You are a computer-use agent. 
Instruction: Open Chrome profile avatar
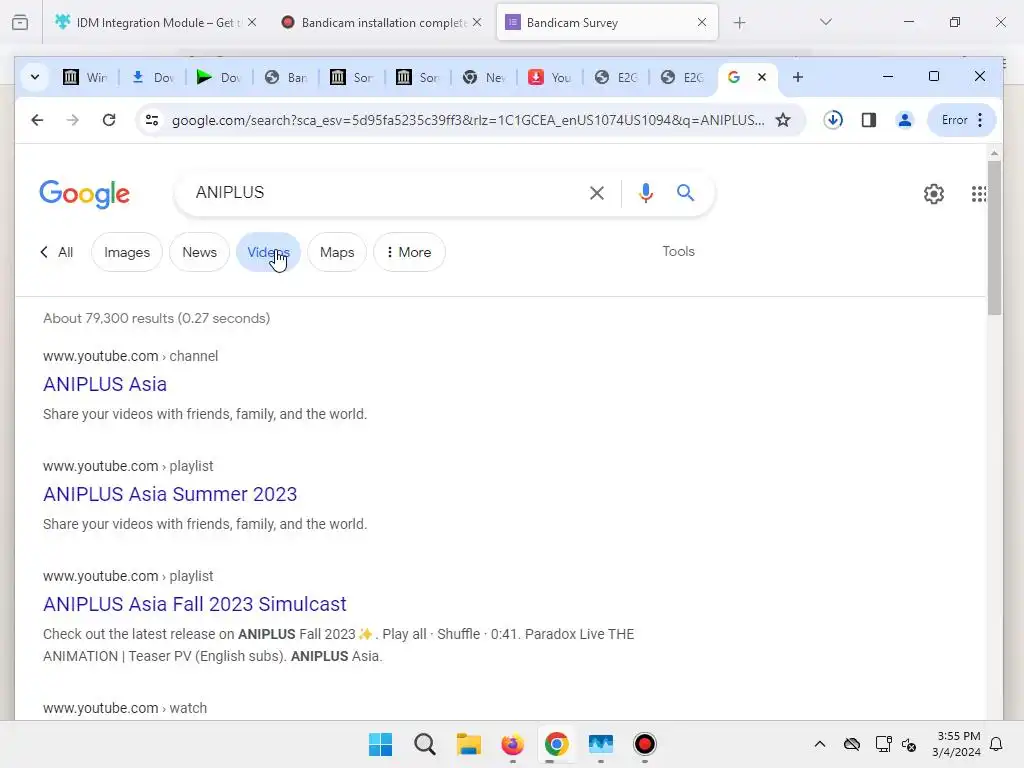click(x=904, y=120)
